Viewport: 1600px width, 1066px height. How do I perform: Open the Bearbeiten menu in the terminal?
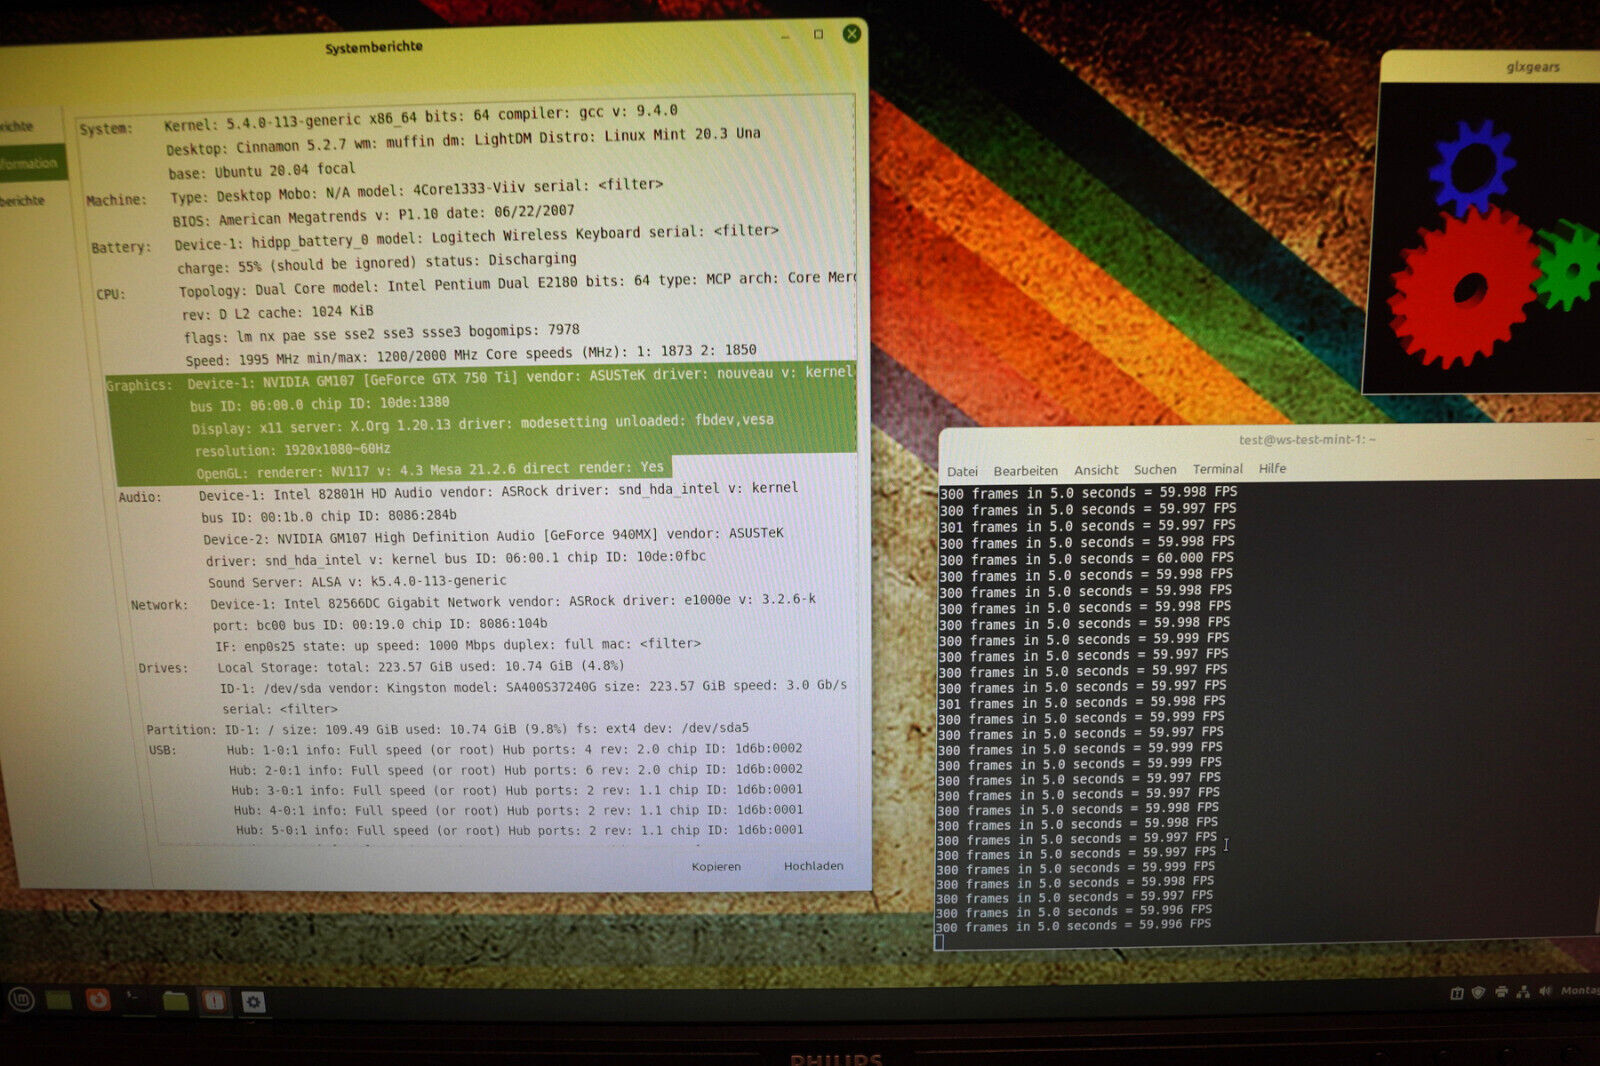1025,470
